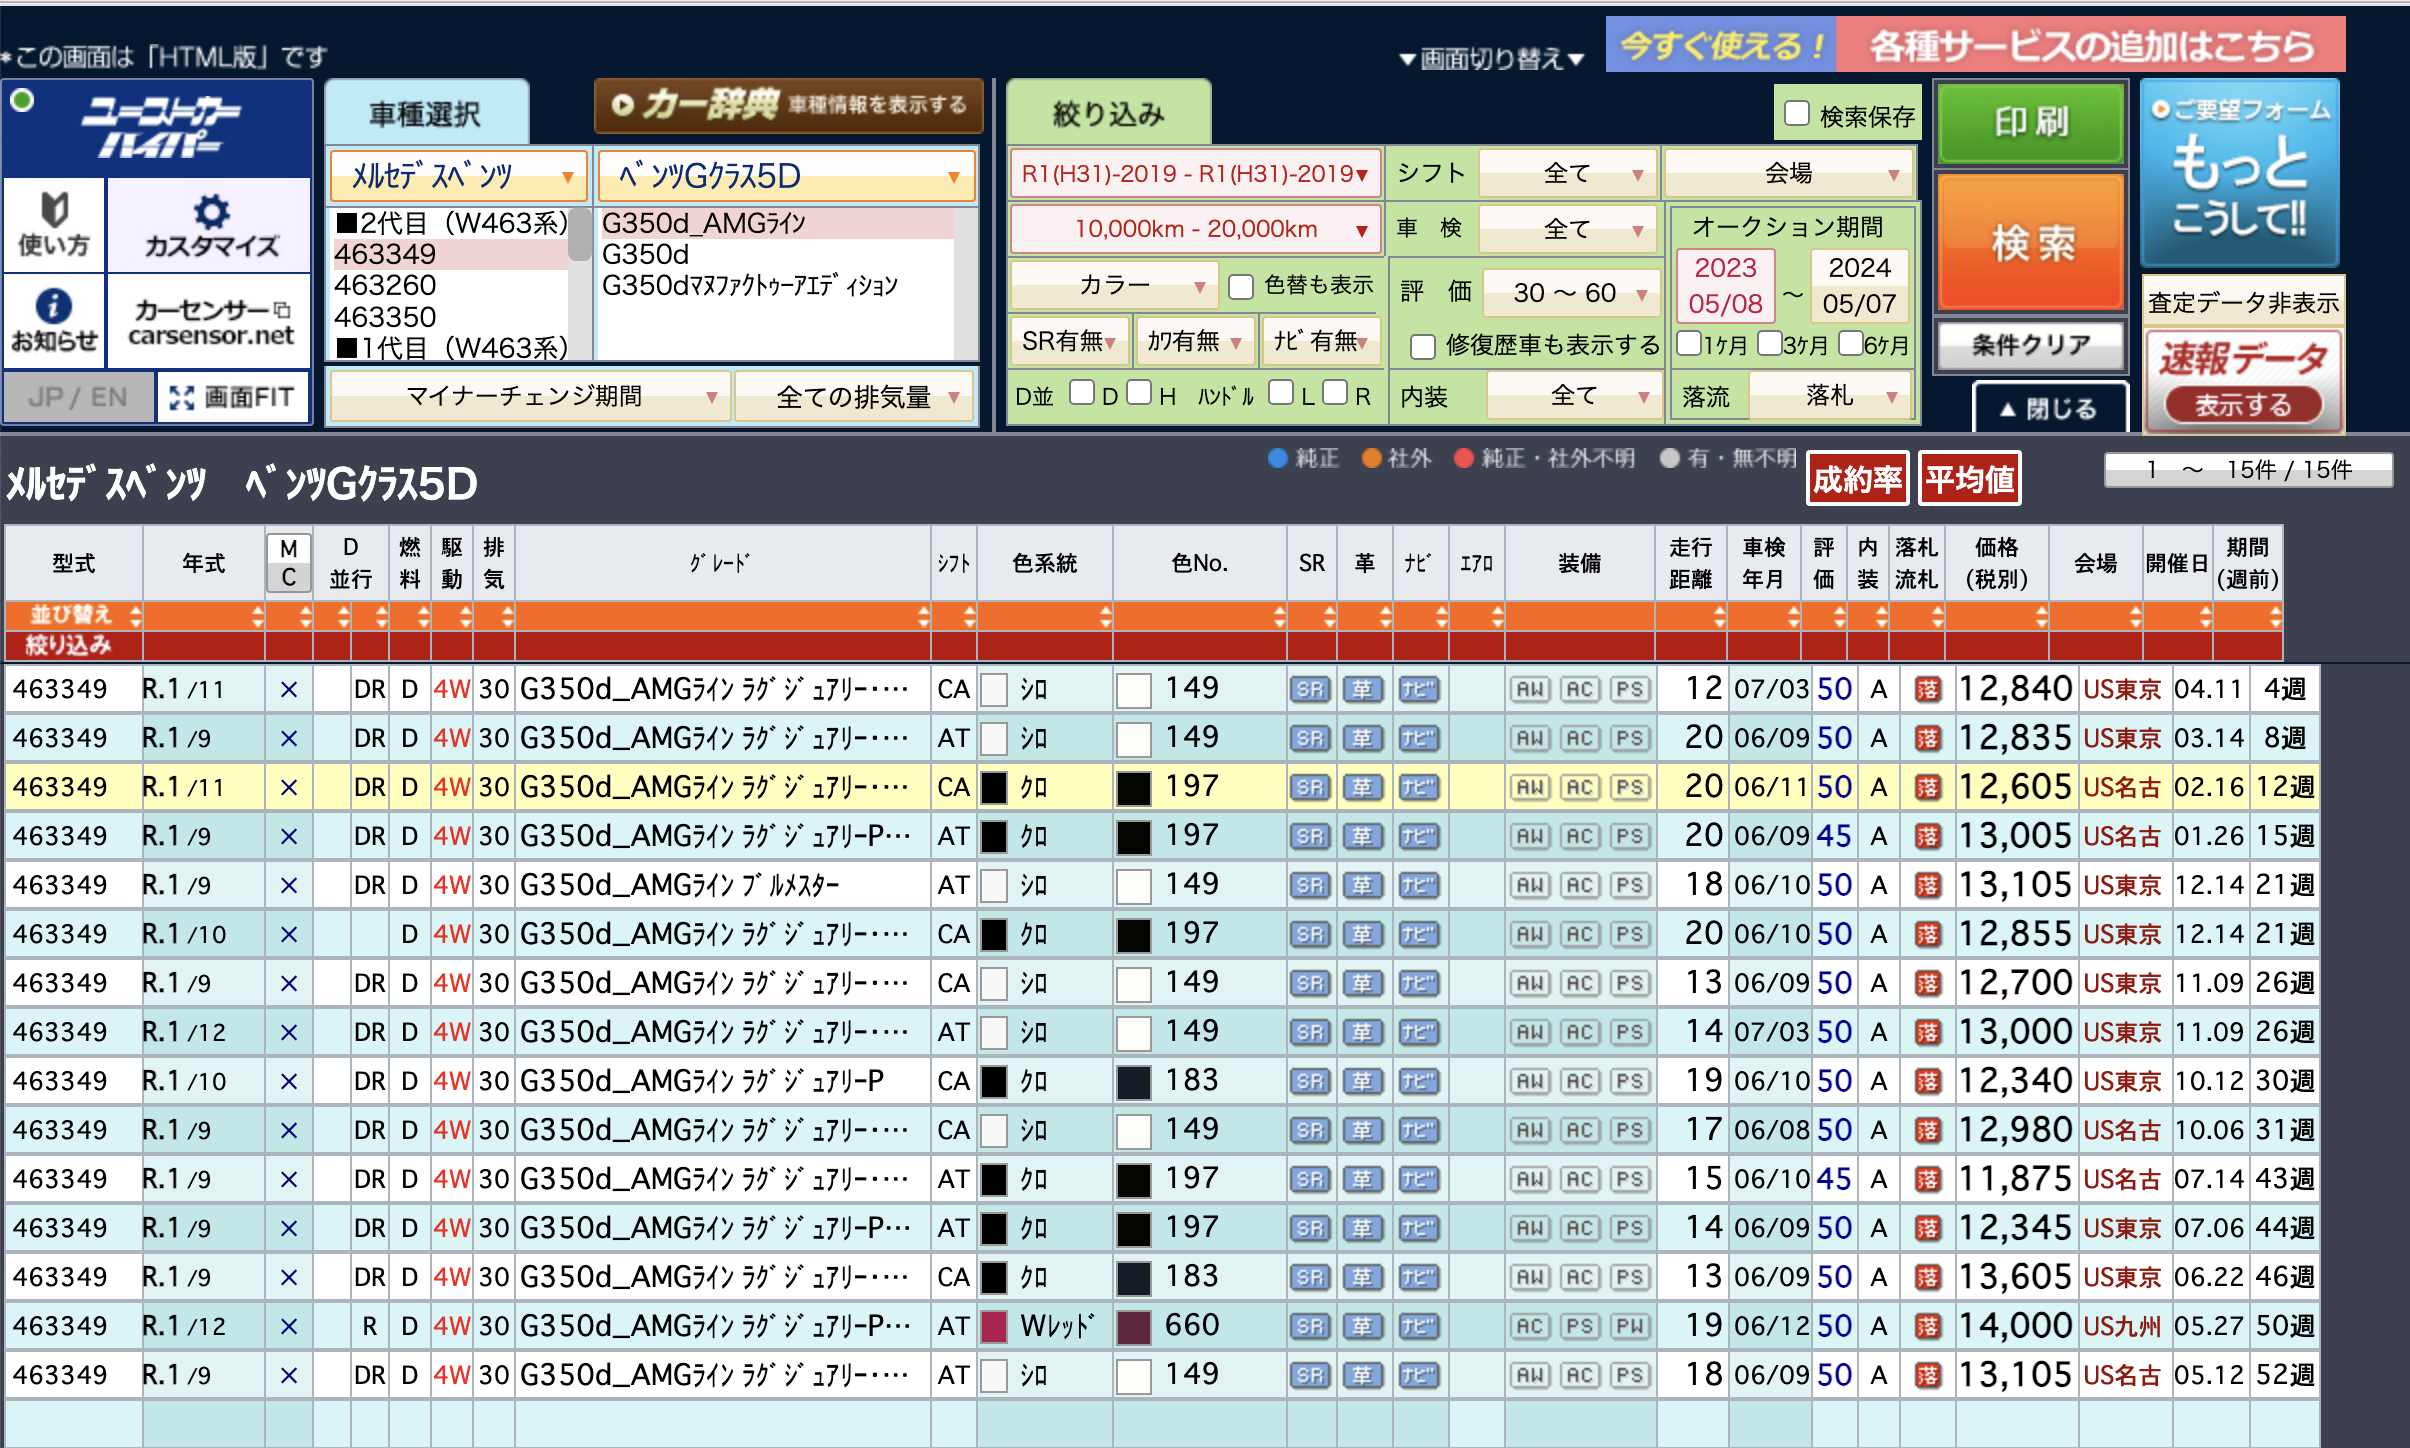This screenshot has width=2410, height=1448.
Task: Enable 修復歴車も表示する checkbox
Action: [x=1423, y=346]
